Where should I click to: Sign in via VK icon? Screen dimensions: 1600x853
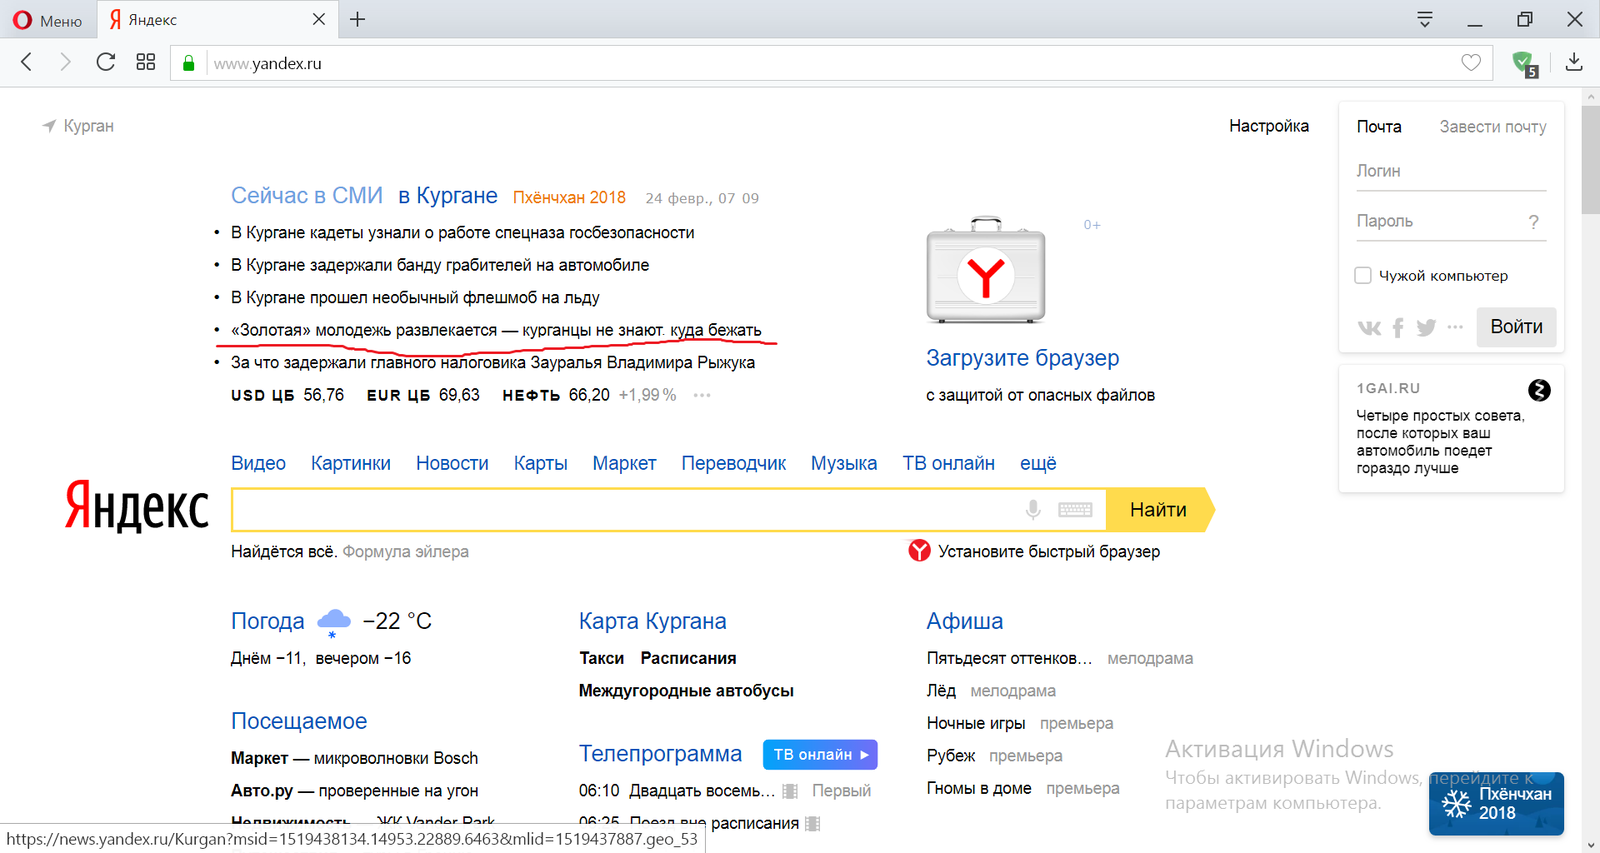coord(1369,327)
